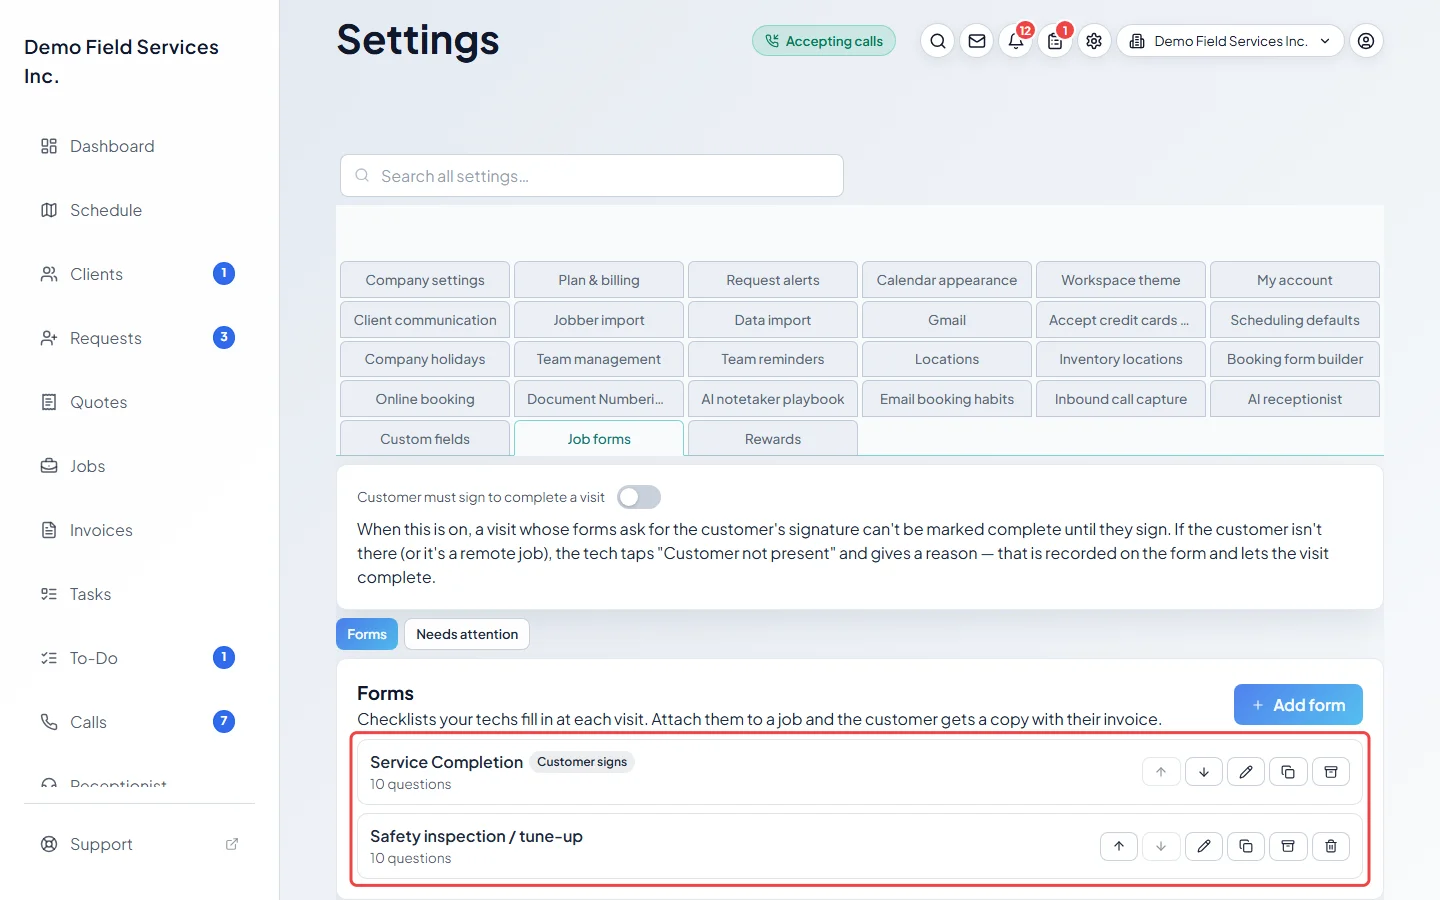The height and width of the screenshot is (900, 1440).
Task: Duplicate the Service Completion form
Action: 1288,772
